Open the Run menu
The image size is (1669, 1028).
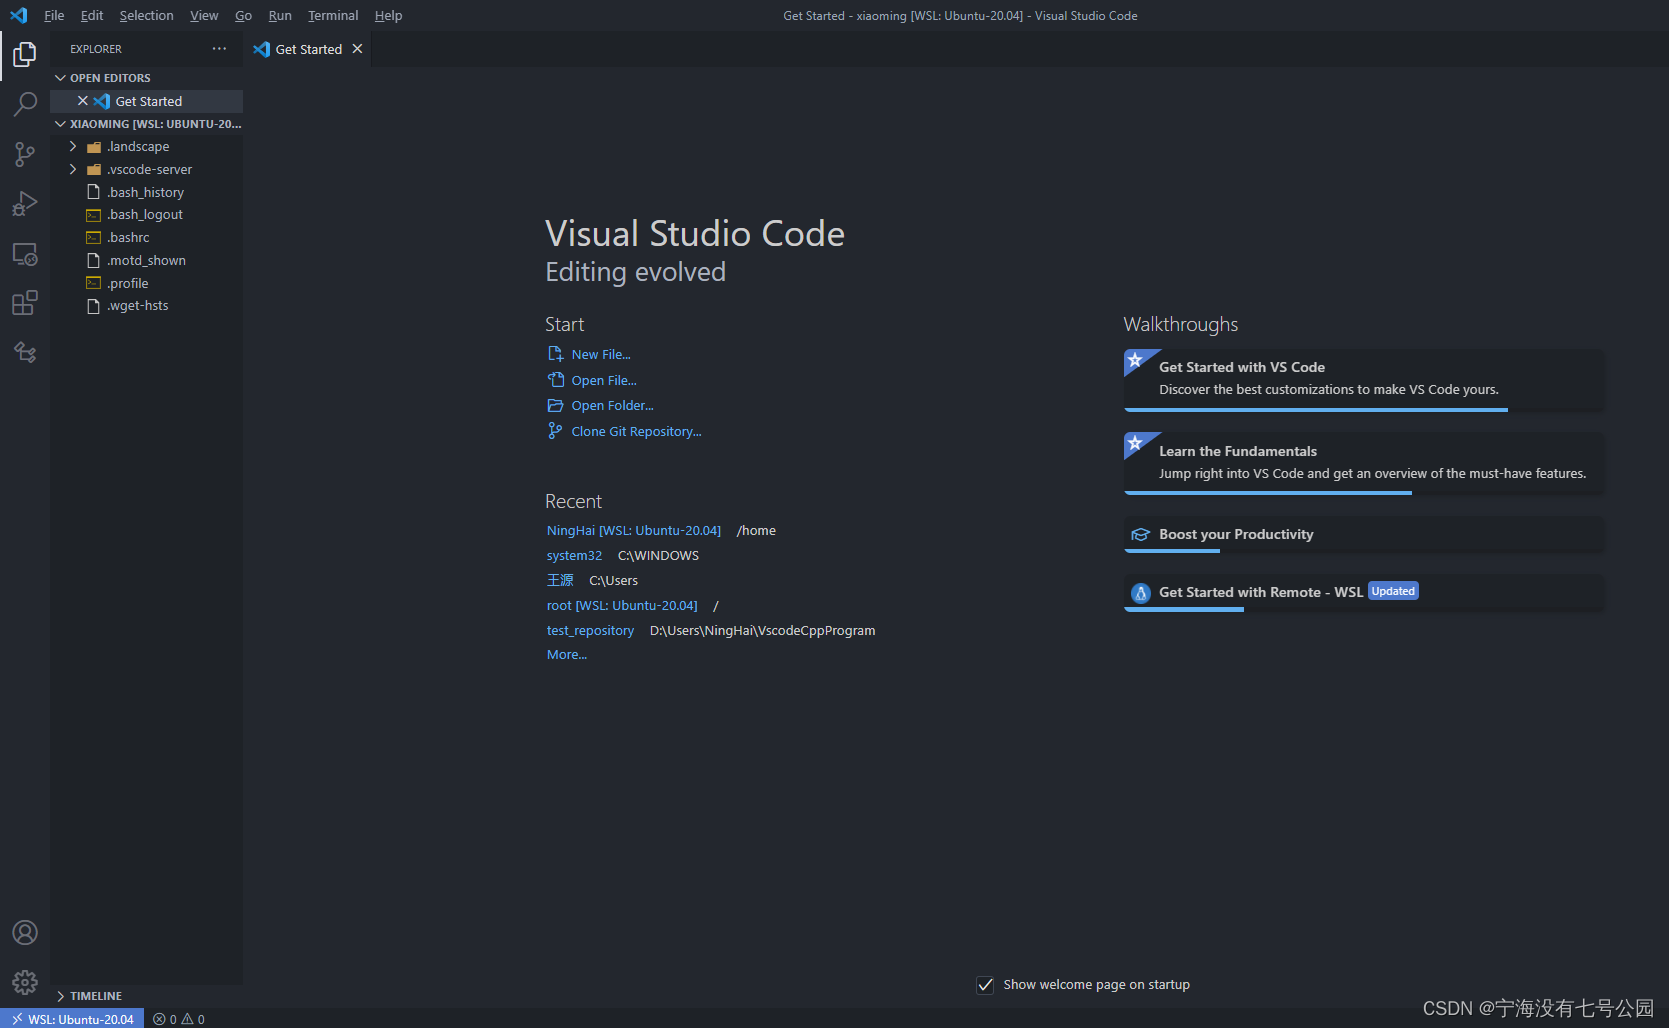pos(280,15)
